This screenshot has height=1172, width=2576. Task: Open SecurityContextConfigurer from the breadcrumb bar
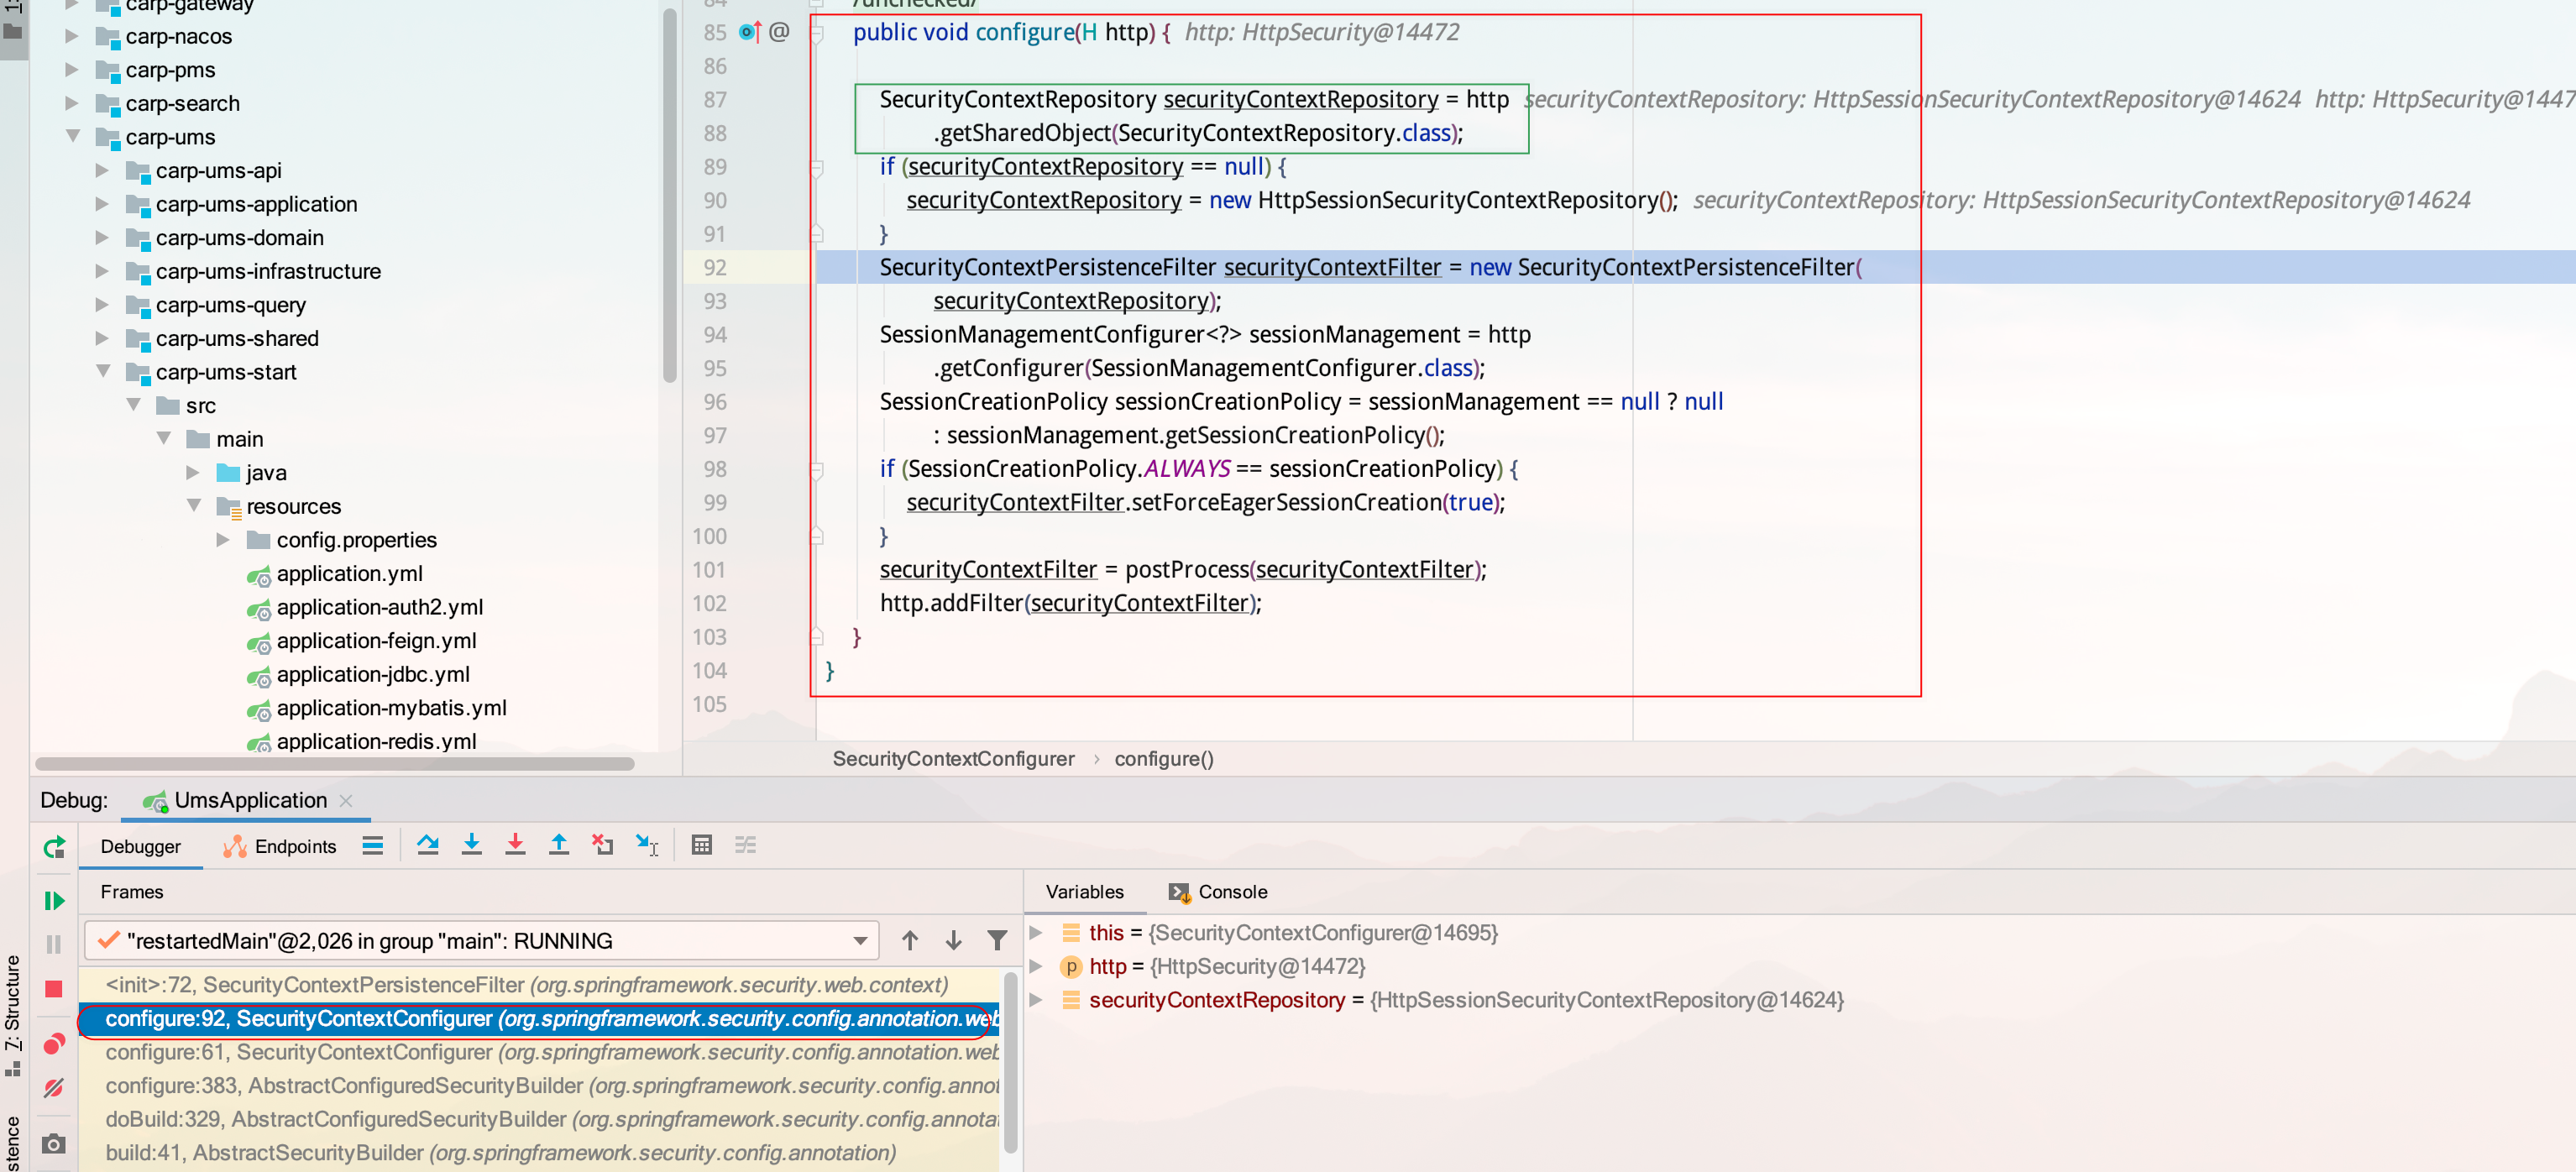point(953,758)
